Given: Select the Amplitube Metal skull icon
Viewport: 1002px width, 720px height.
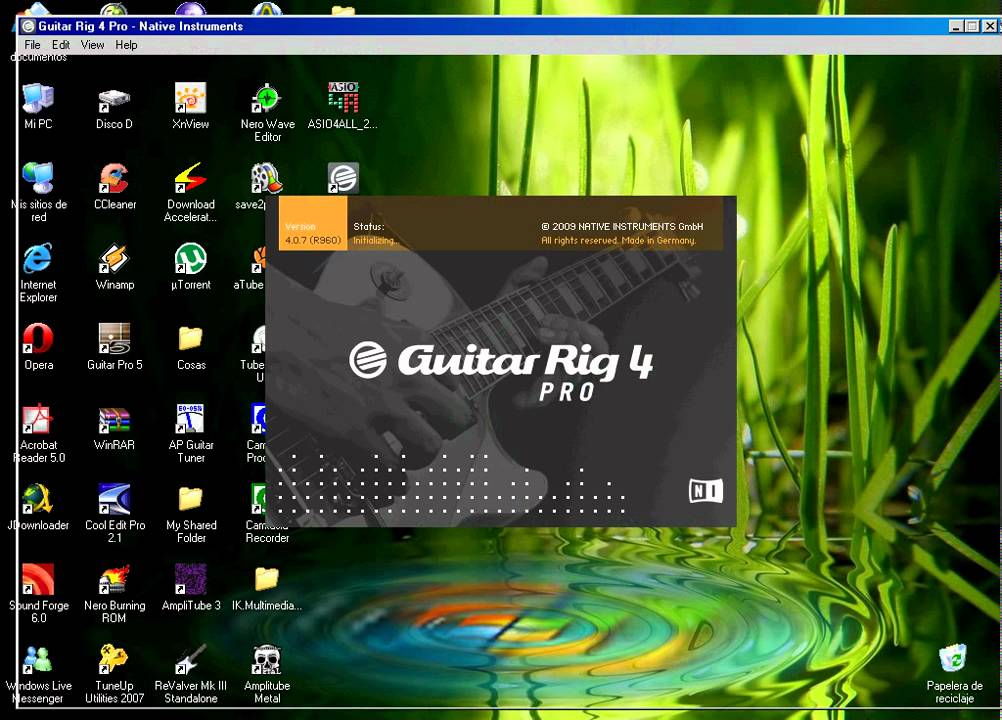Looking at the screenshot, I should pos(267,660).
